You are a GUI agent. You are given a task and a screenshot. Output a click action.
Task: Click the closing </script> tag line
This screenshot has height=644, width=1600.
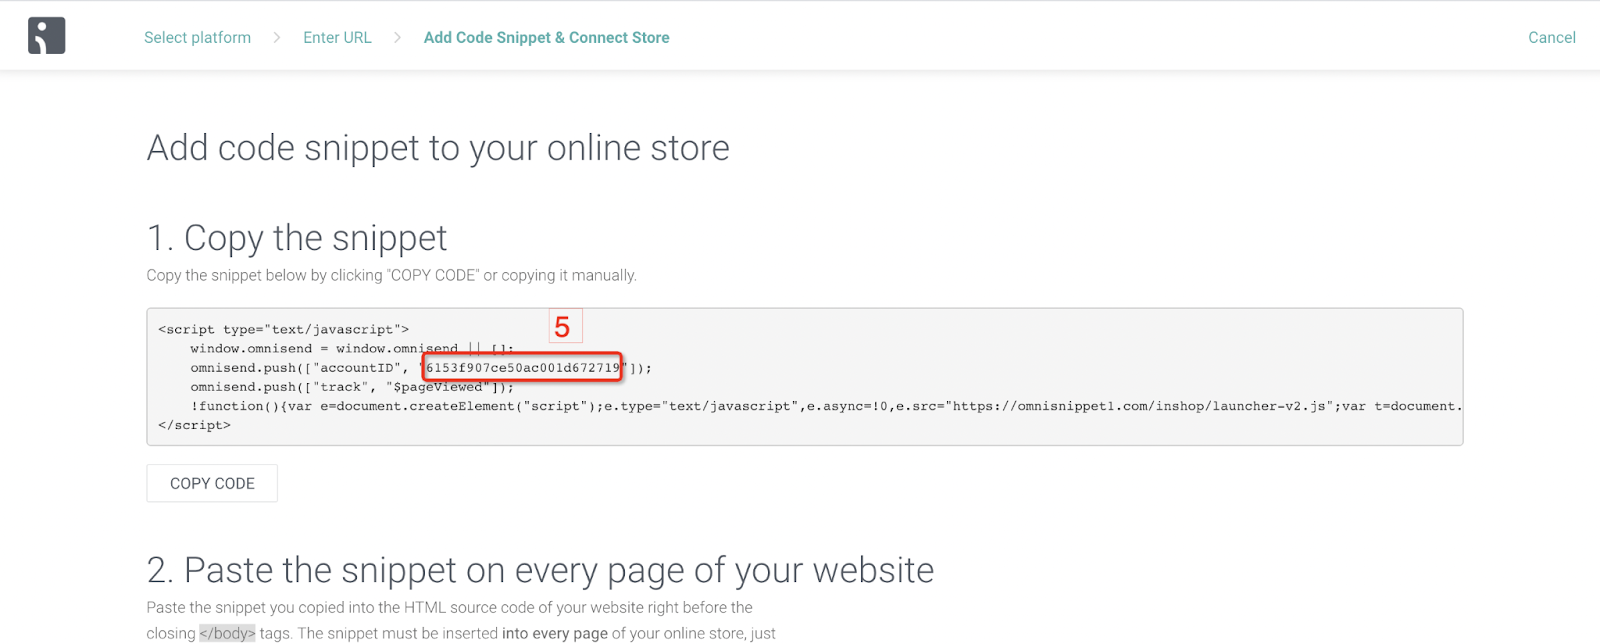194,425
